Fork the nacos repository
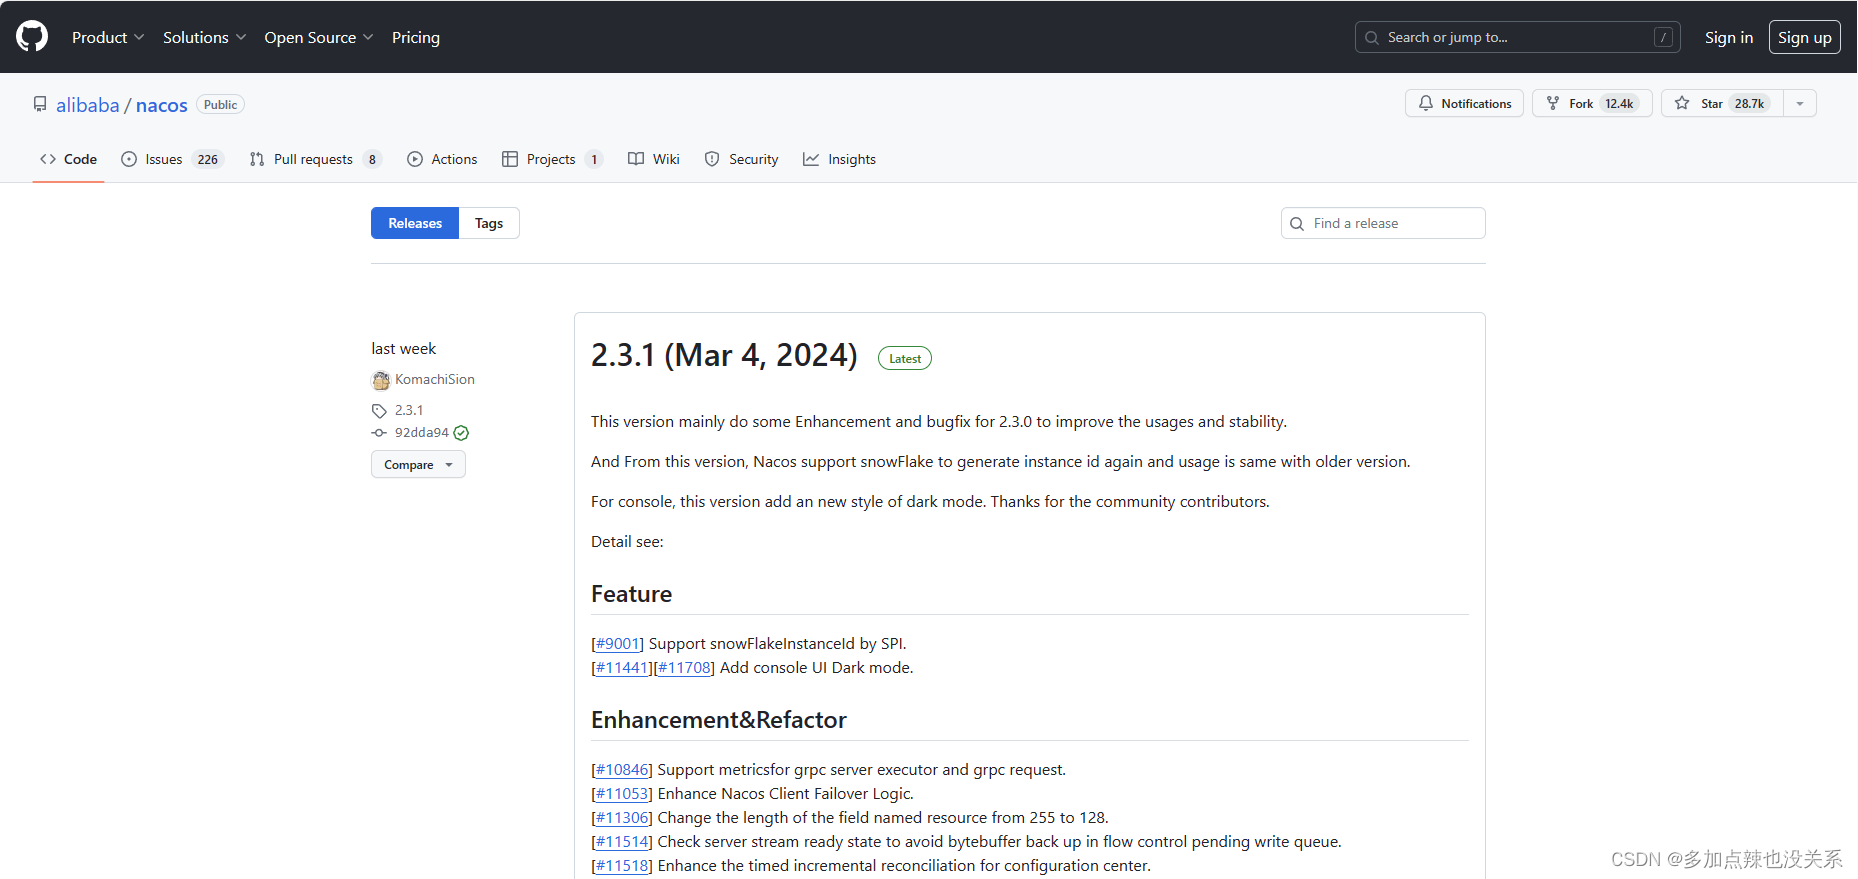This screenshot has width=1858, height=879. click(x=1592, y=103)
